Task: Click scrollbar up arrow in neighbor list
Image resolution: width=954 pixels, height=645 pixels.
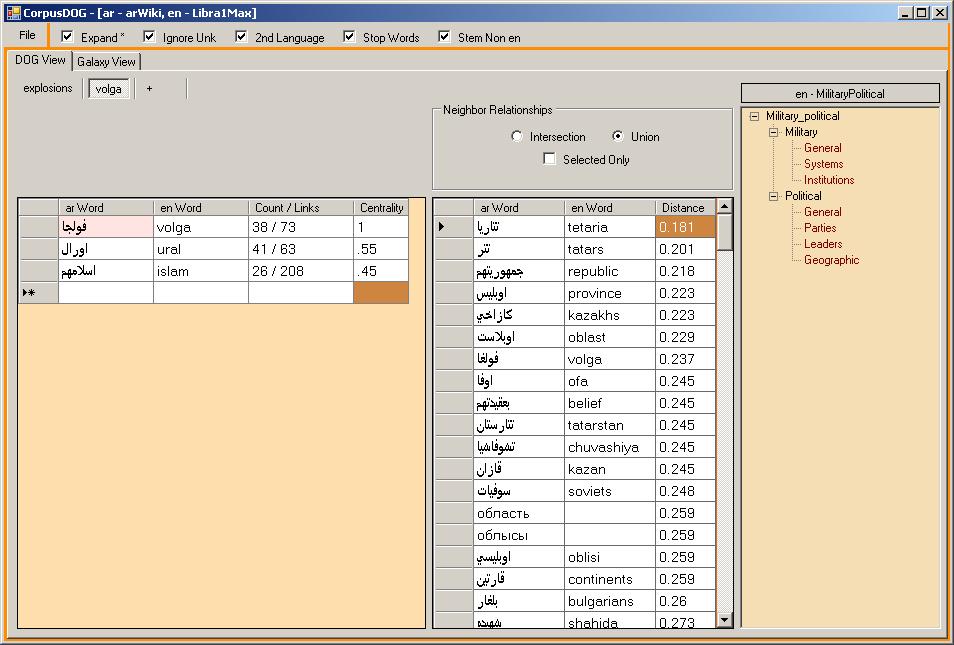Action: click(x=725, y=206)
